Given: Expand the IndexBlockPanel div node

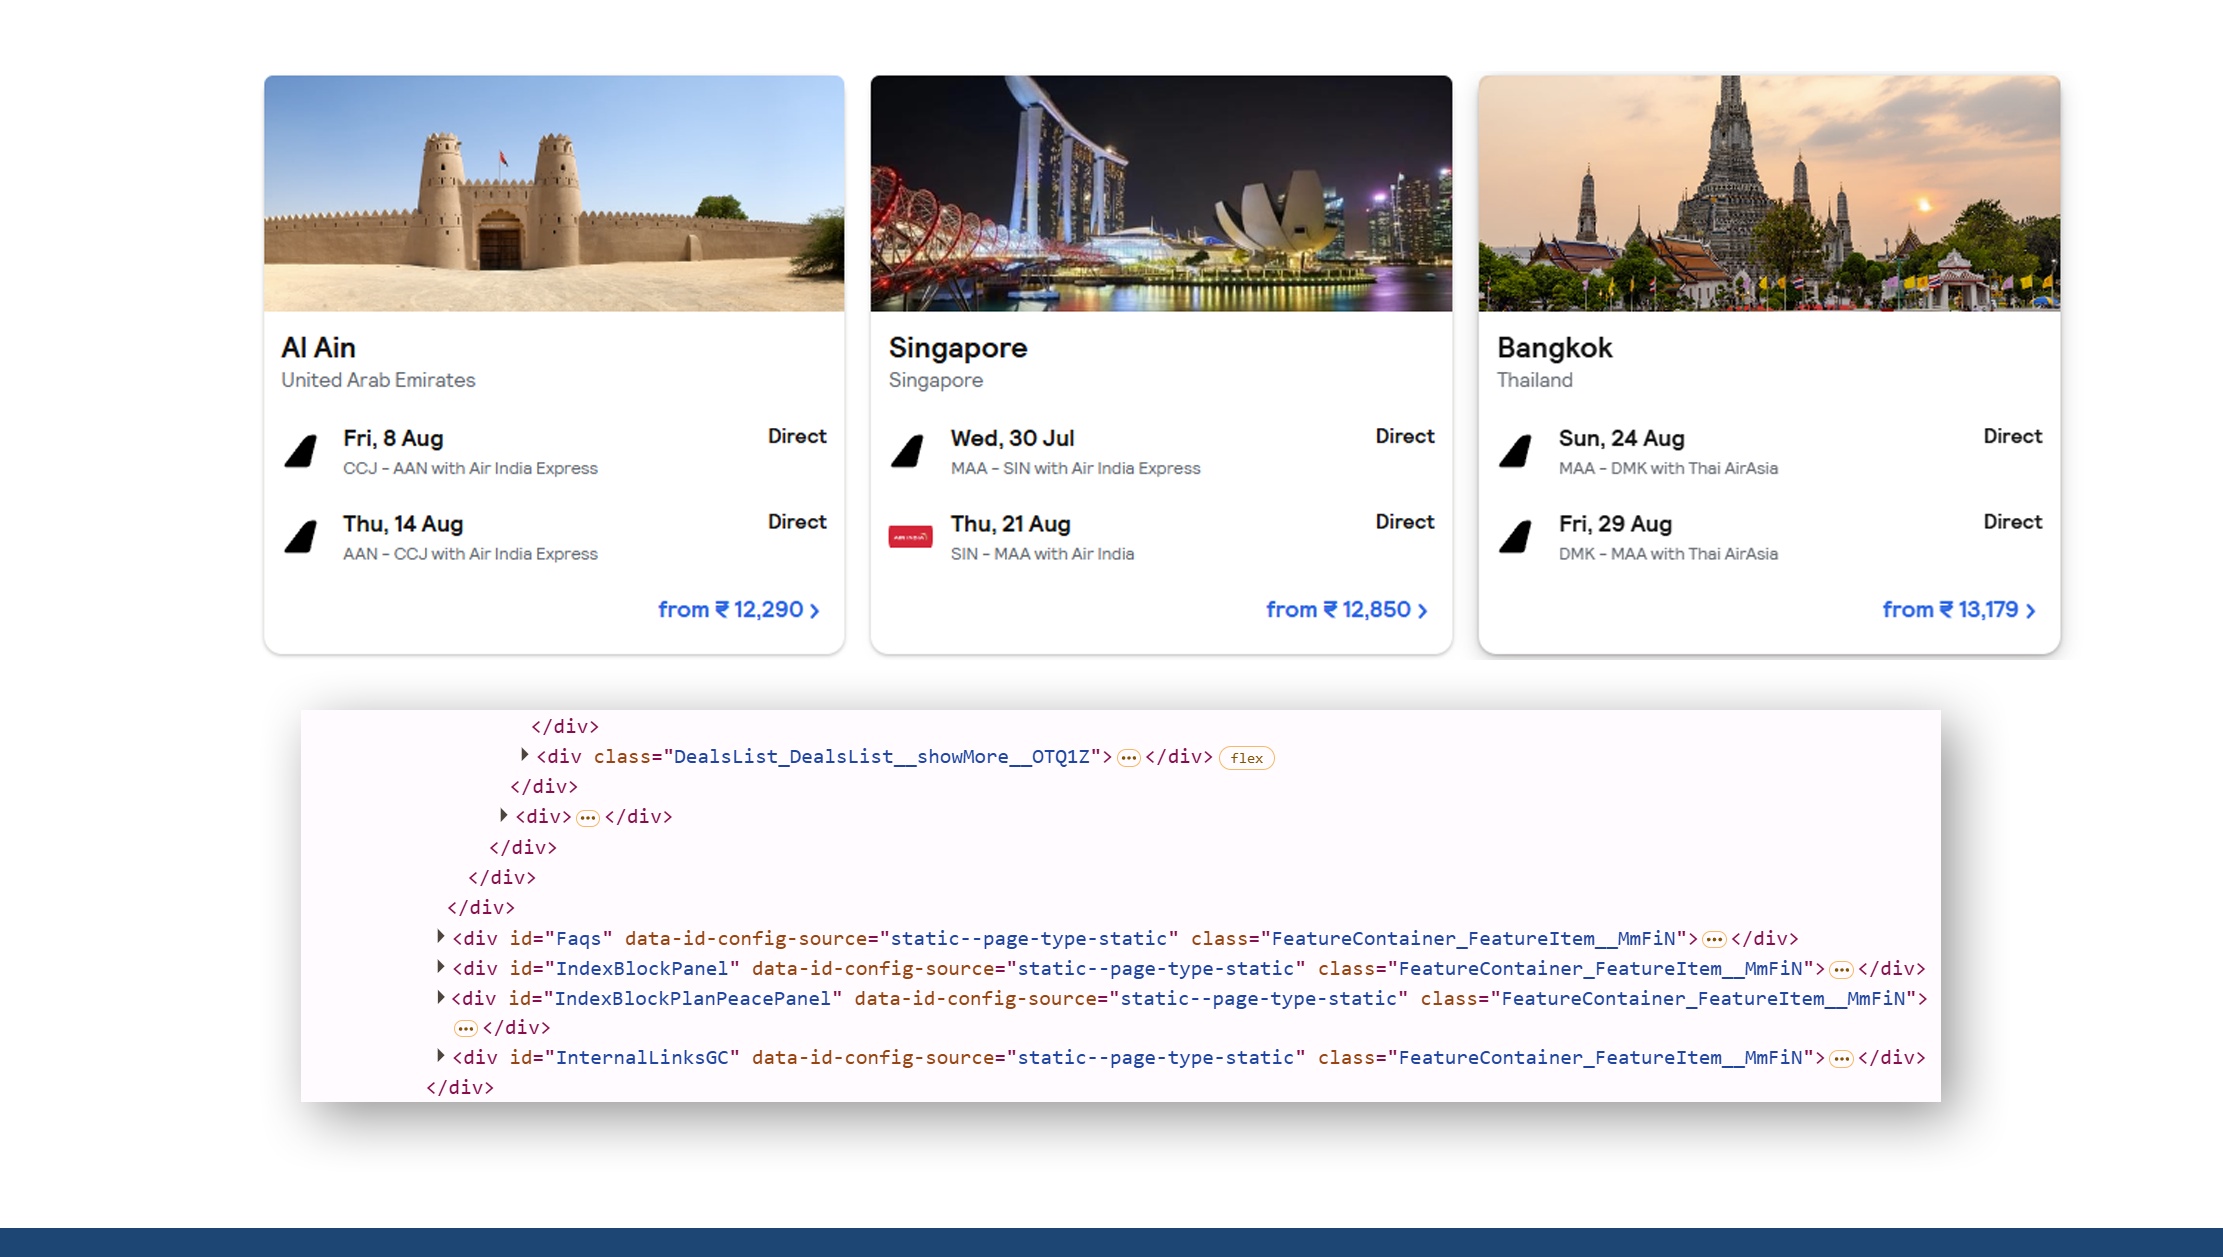Looking at the screenshot, I should click(x=441, y=968).
